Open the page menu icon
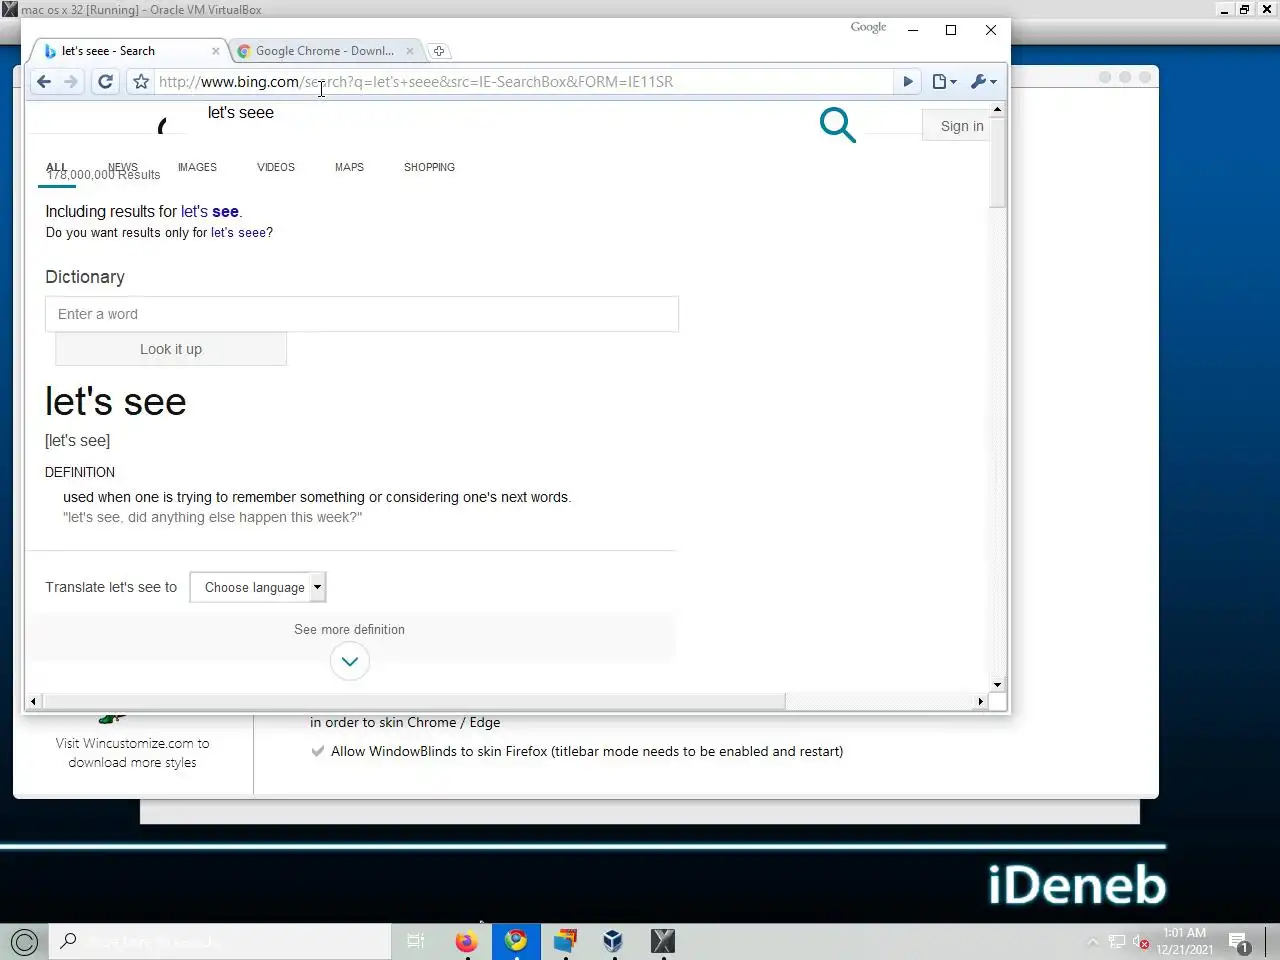This screenshot has width=1280, height=960. pos(945,82)
